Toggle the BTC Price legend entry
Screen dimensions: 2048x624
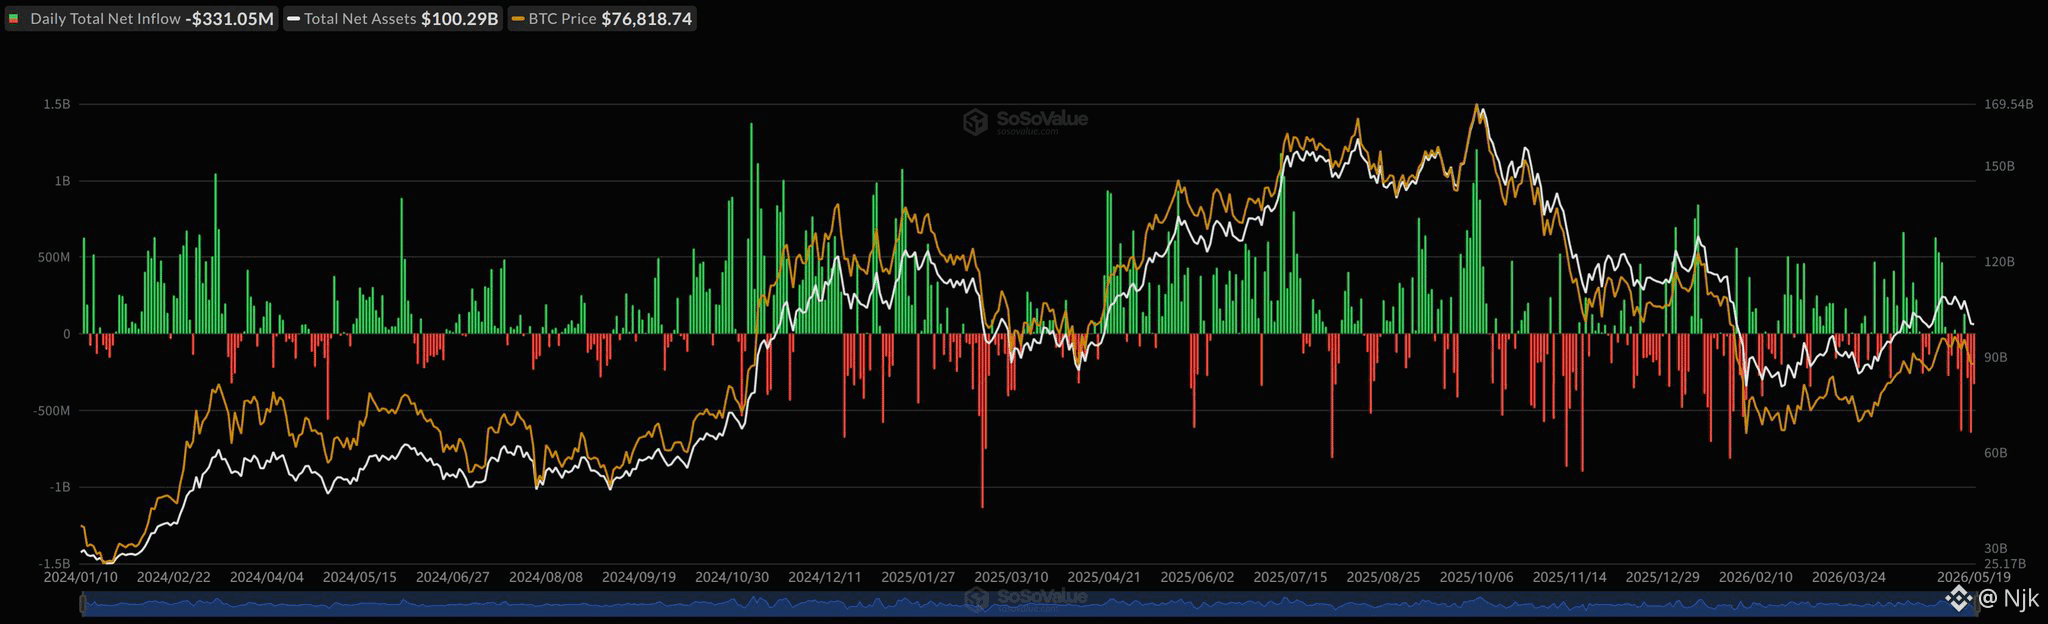(x=602, y=19)
